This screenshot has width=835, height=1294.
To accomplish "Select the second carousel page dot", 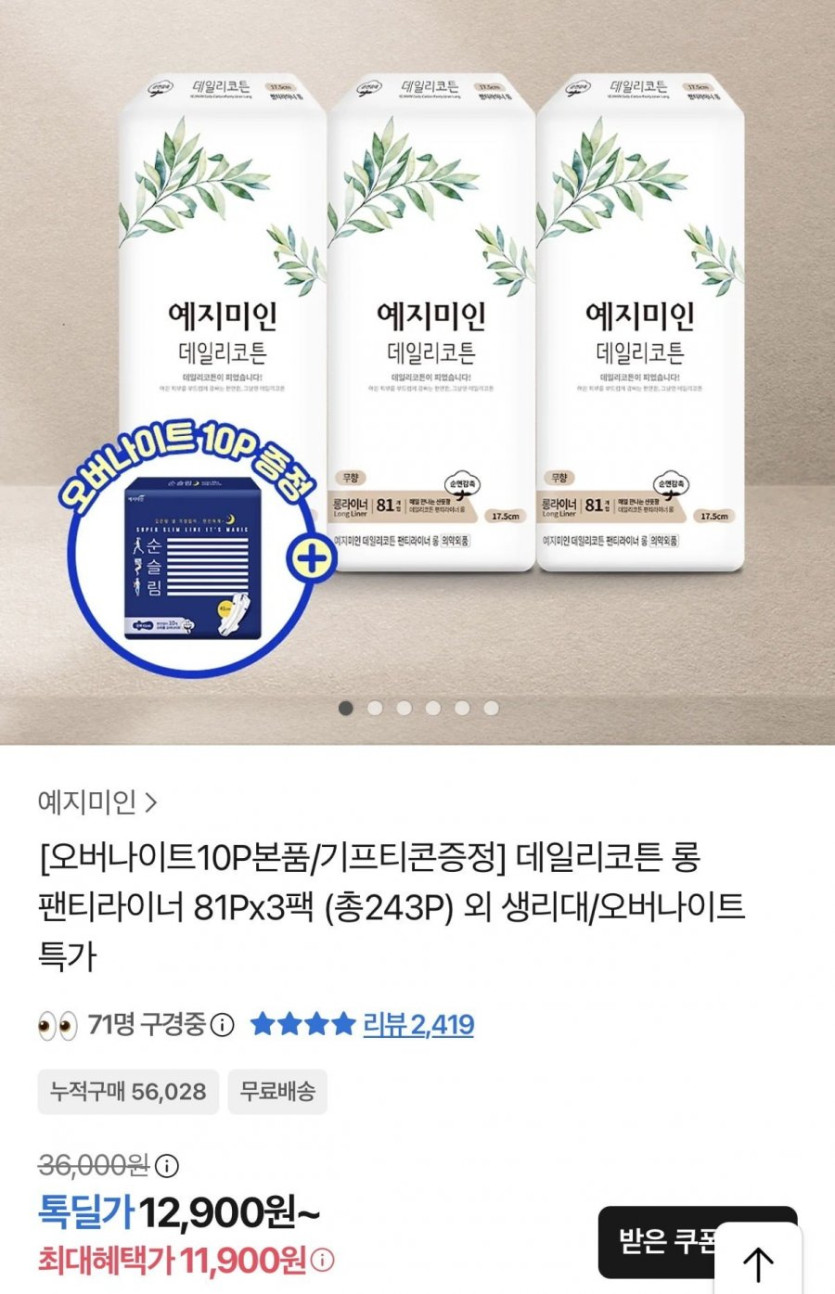I will 375,708.
